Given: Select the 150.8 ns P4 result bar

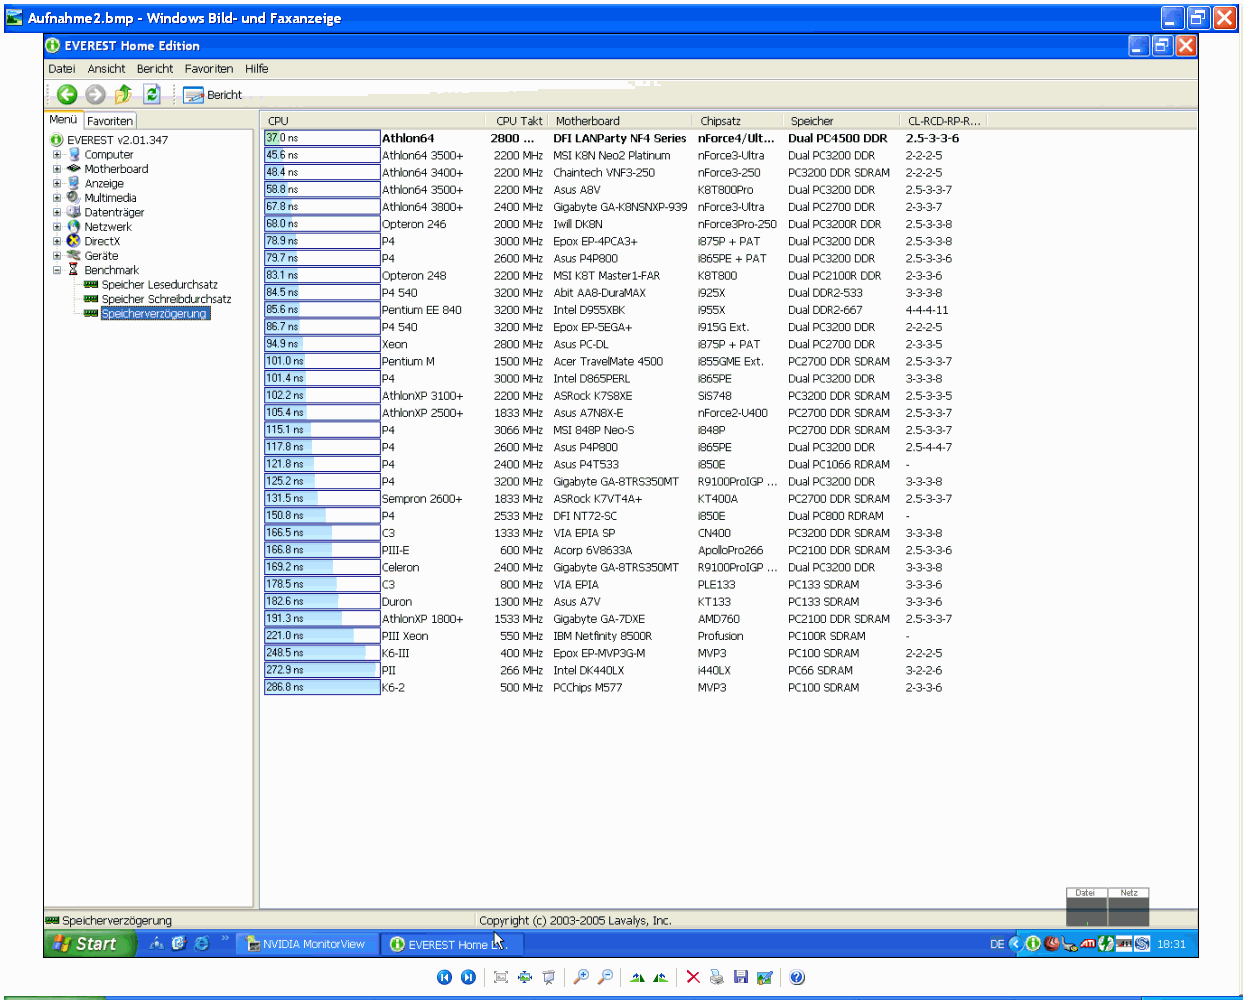Looking at the screenshot, I should [322, 516].
